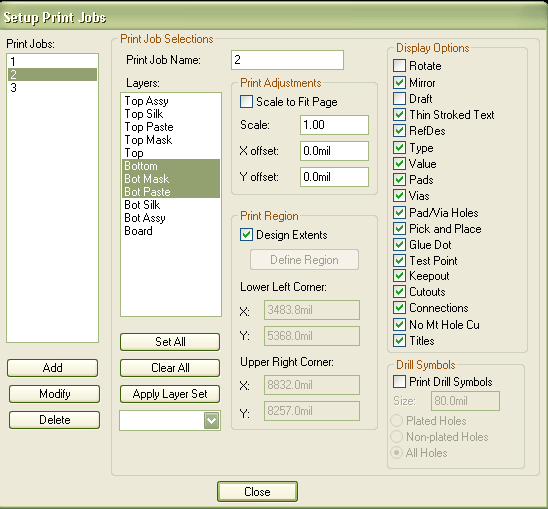The image size is (548, 509).
Task: Select the Bot Assy layer
Action: click(171, 217)
